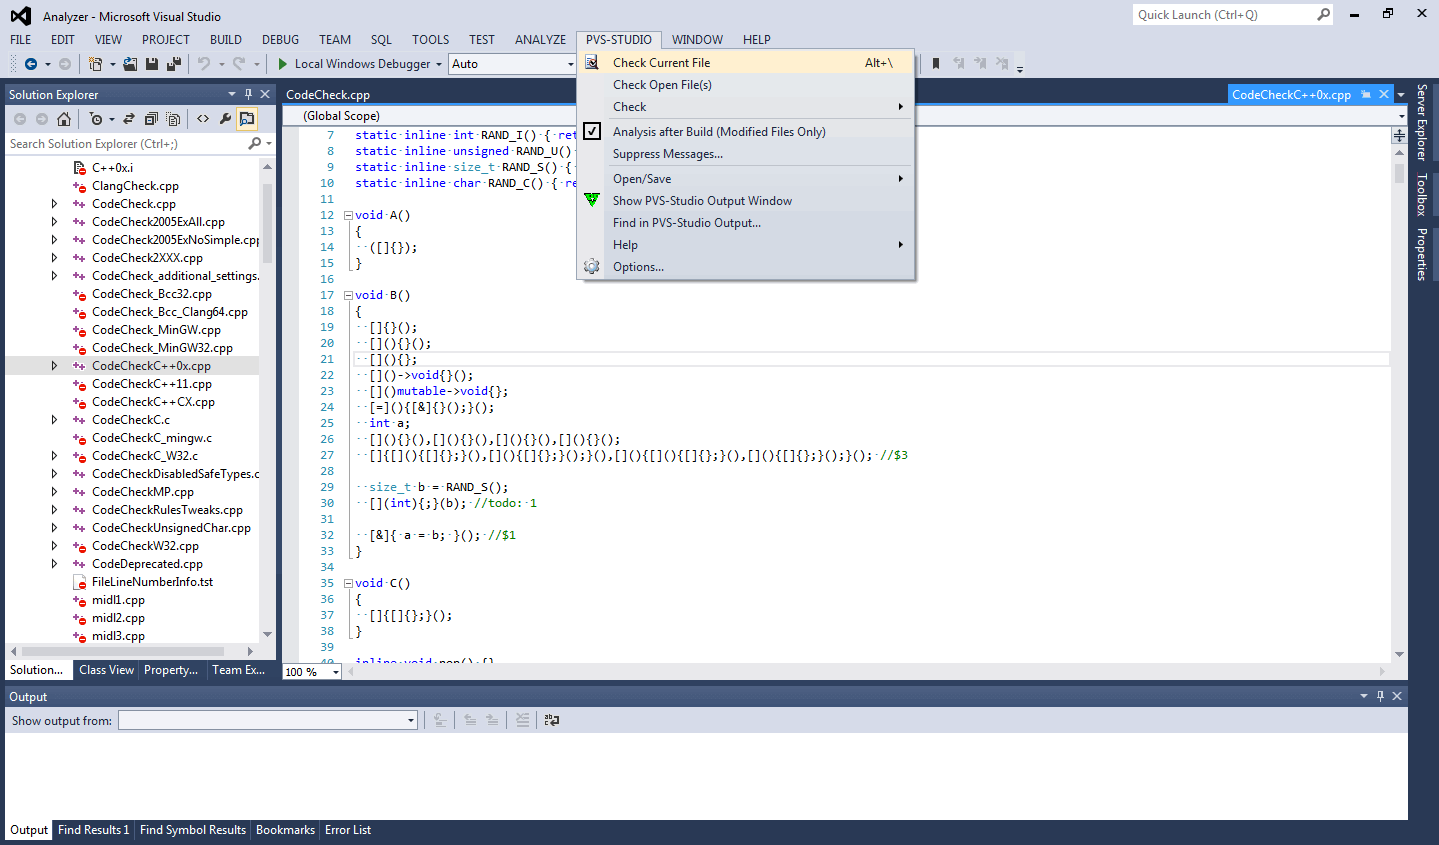Toggle auto-hide pin on Solution Explorer panel
The image size is (1439, 845).
tap(248, 94)
